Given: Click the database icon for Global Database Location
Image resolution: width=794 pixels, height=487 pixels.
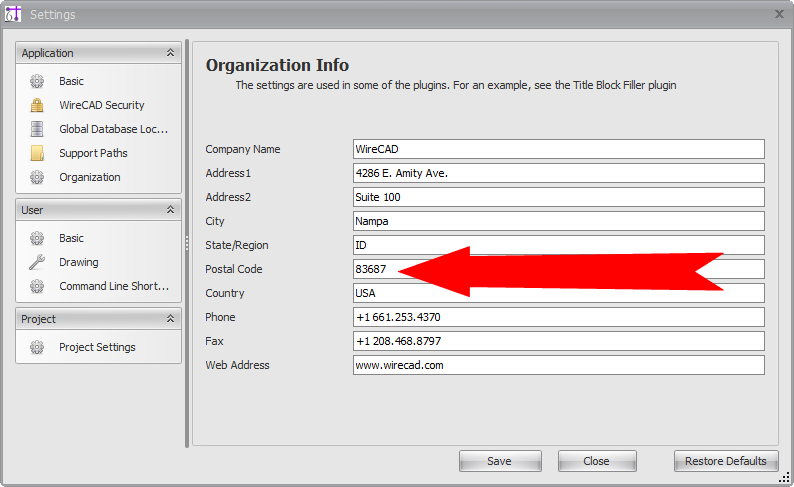Looking at the screenshot, I should 37,129.
